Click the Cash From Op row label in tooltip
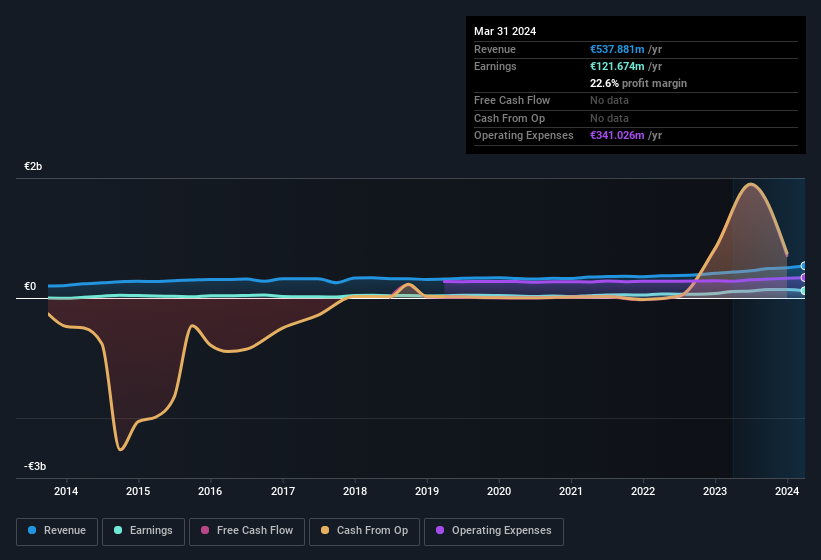 click(x=509, y=118)
